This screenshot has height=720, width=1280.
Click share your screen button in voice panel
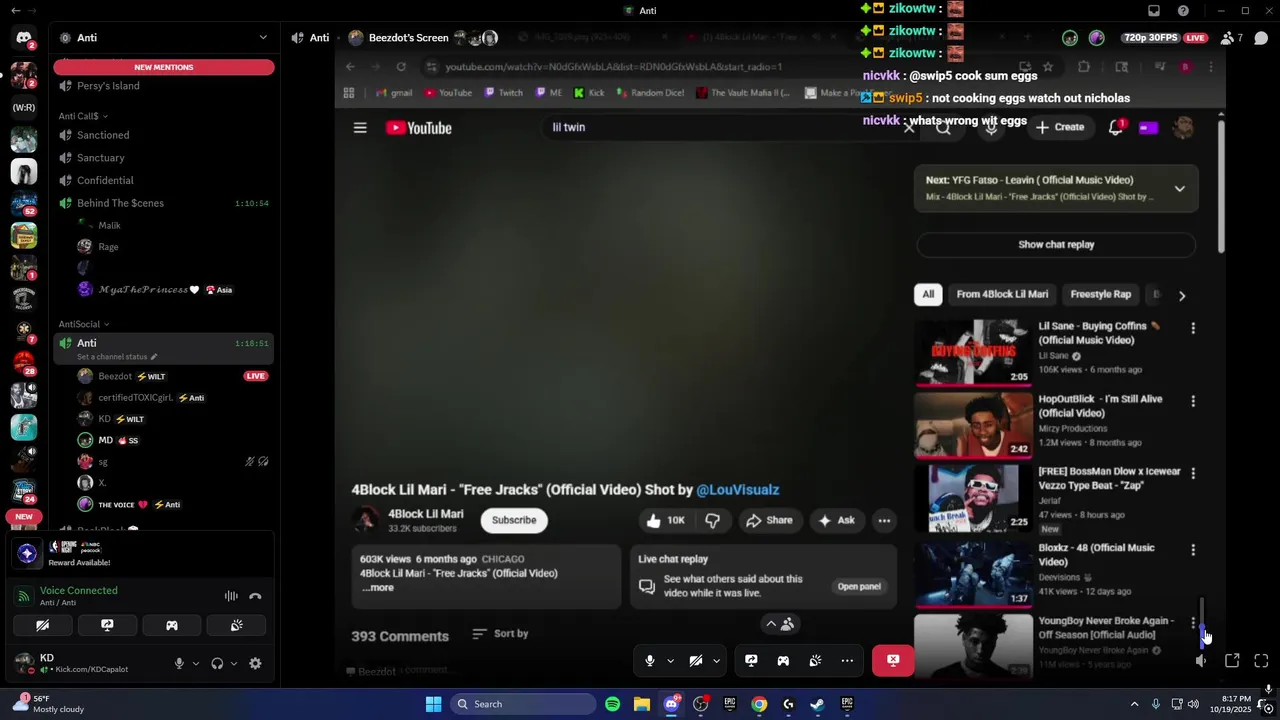(107, 625)
